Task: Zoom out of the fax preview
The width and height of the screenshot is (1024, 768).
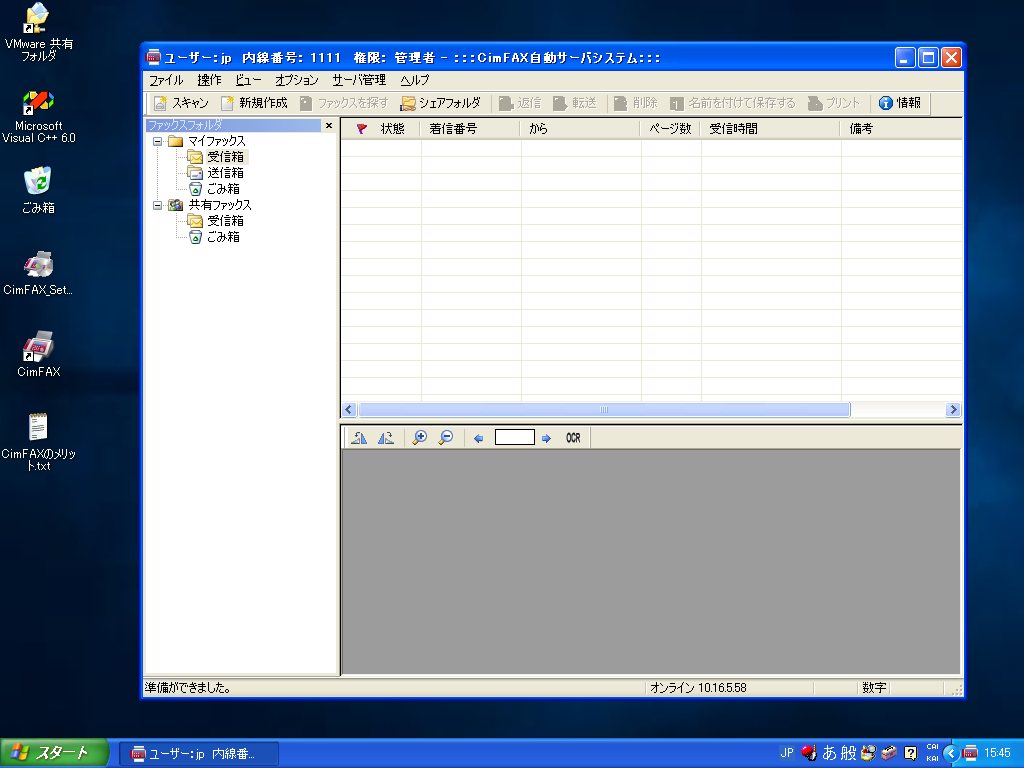Action: pyautogui.click(x=446, y=438)
